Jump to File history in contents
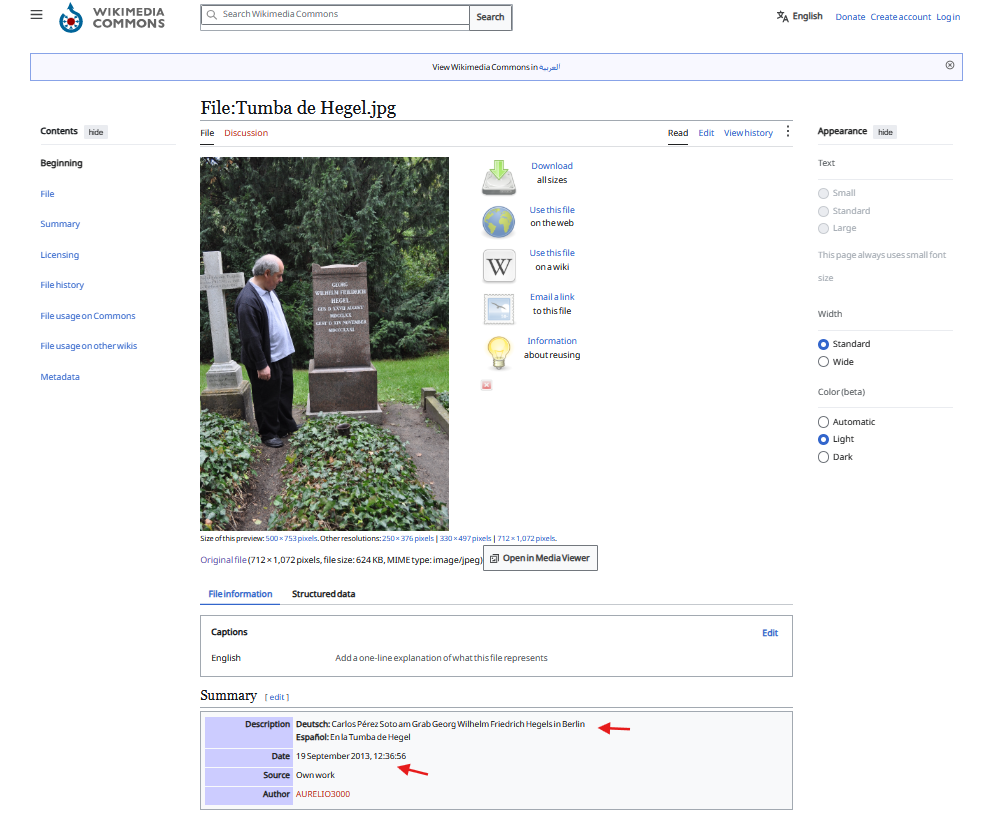The width and height of the screenshot is (987, 818). pyautogui.click(x=62, y=285)
